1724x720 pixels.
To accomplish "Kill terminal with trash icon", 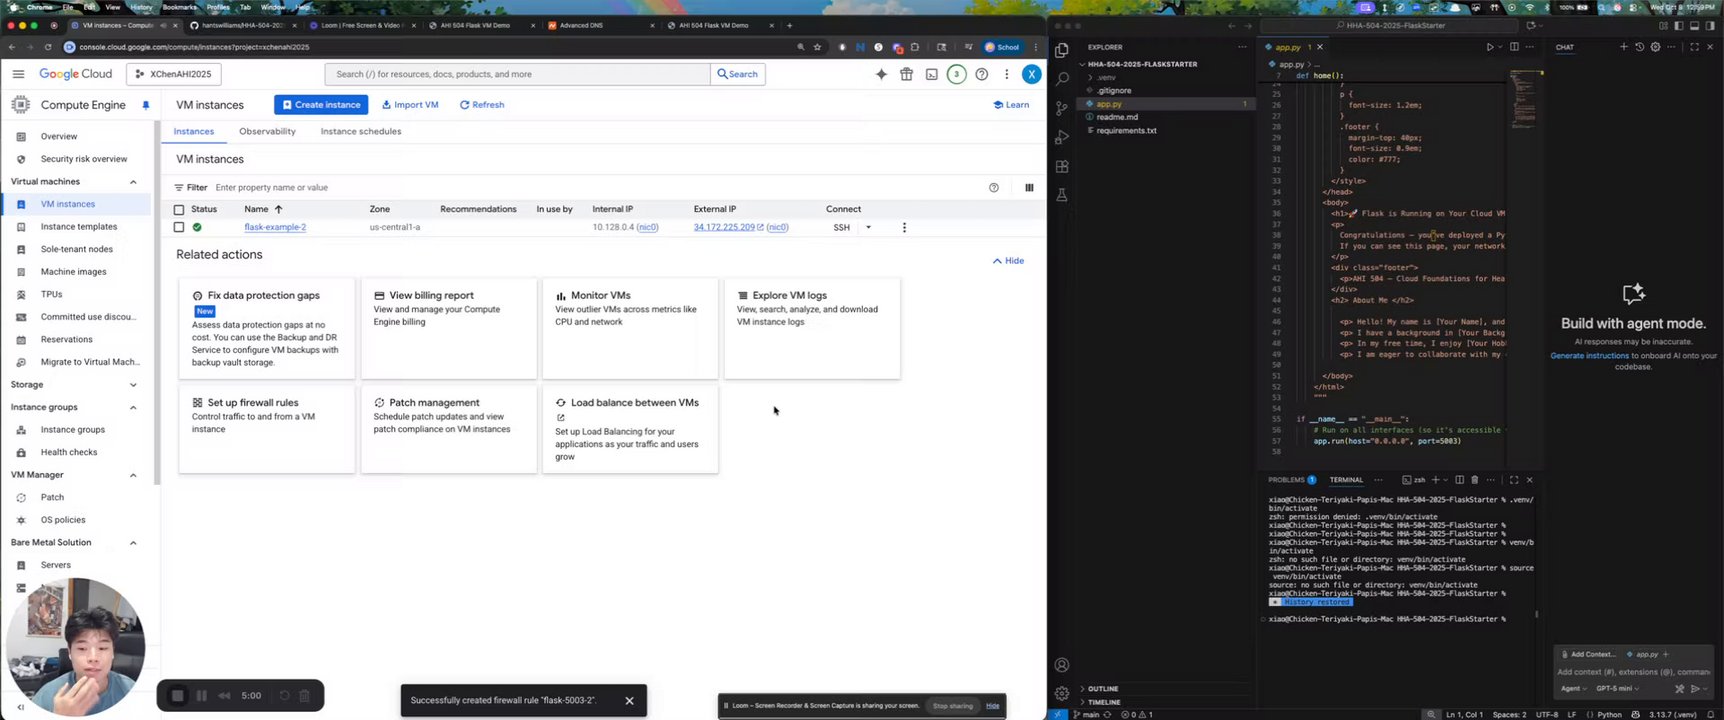I will point(1474,480).
